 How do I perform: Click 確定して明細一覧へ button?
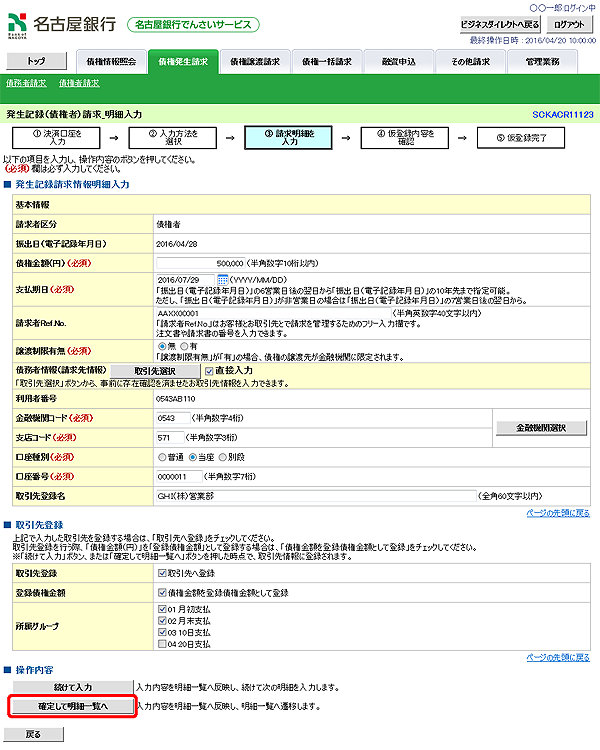pos(73,706)
